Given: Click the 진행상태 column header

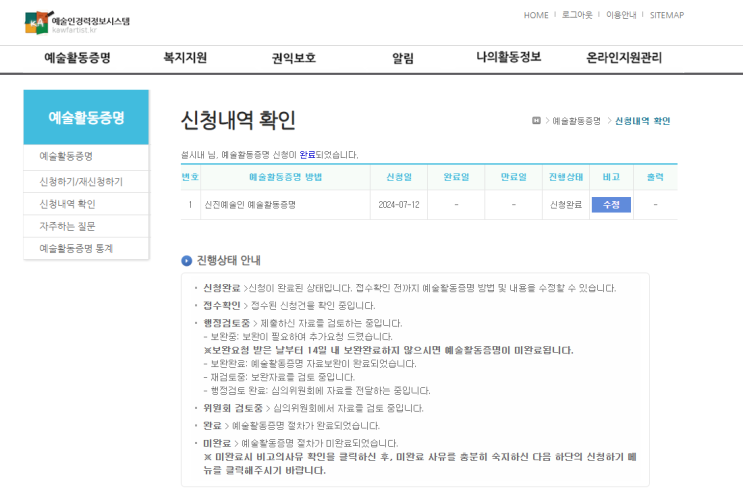Looking at the screenshot, I should click(566, 177).
